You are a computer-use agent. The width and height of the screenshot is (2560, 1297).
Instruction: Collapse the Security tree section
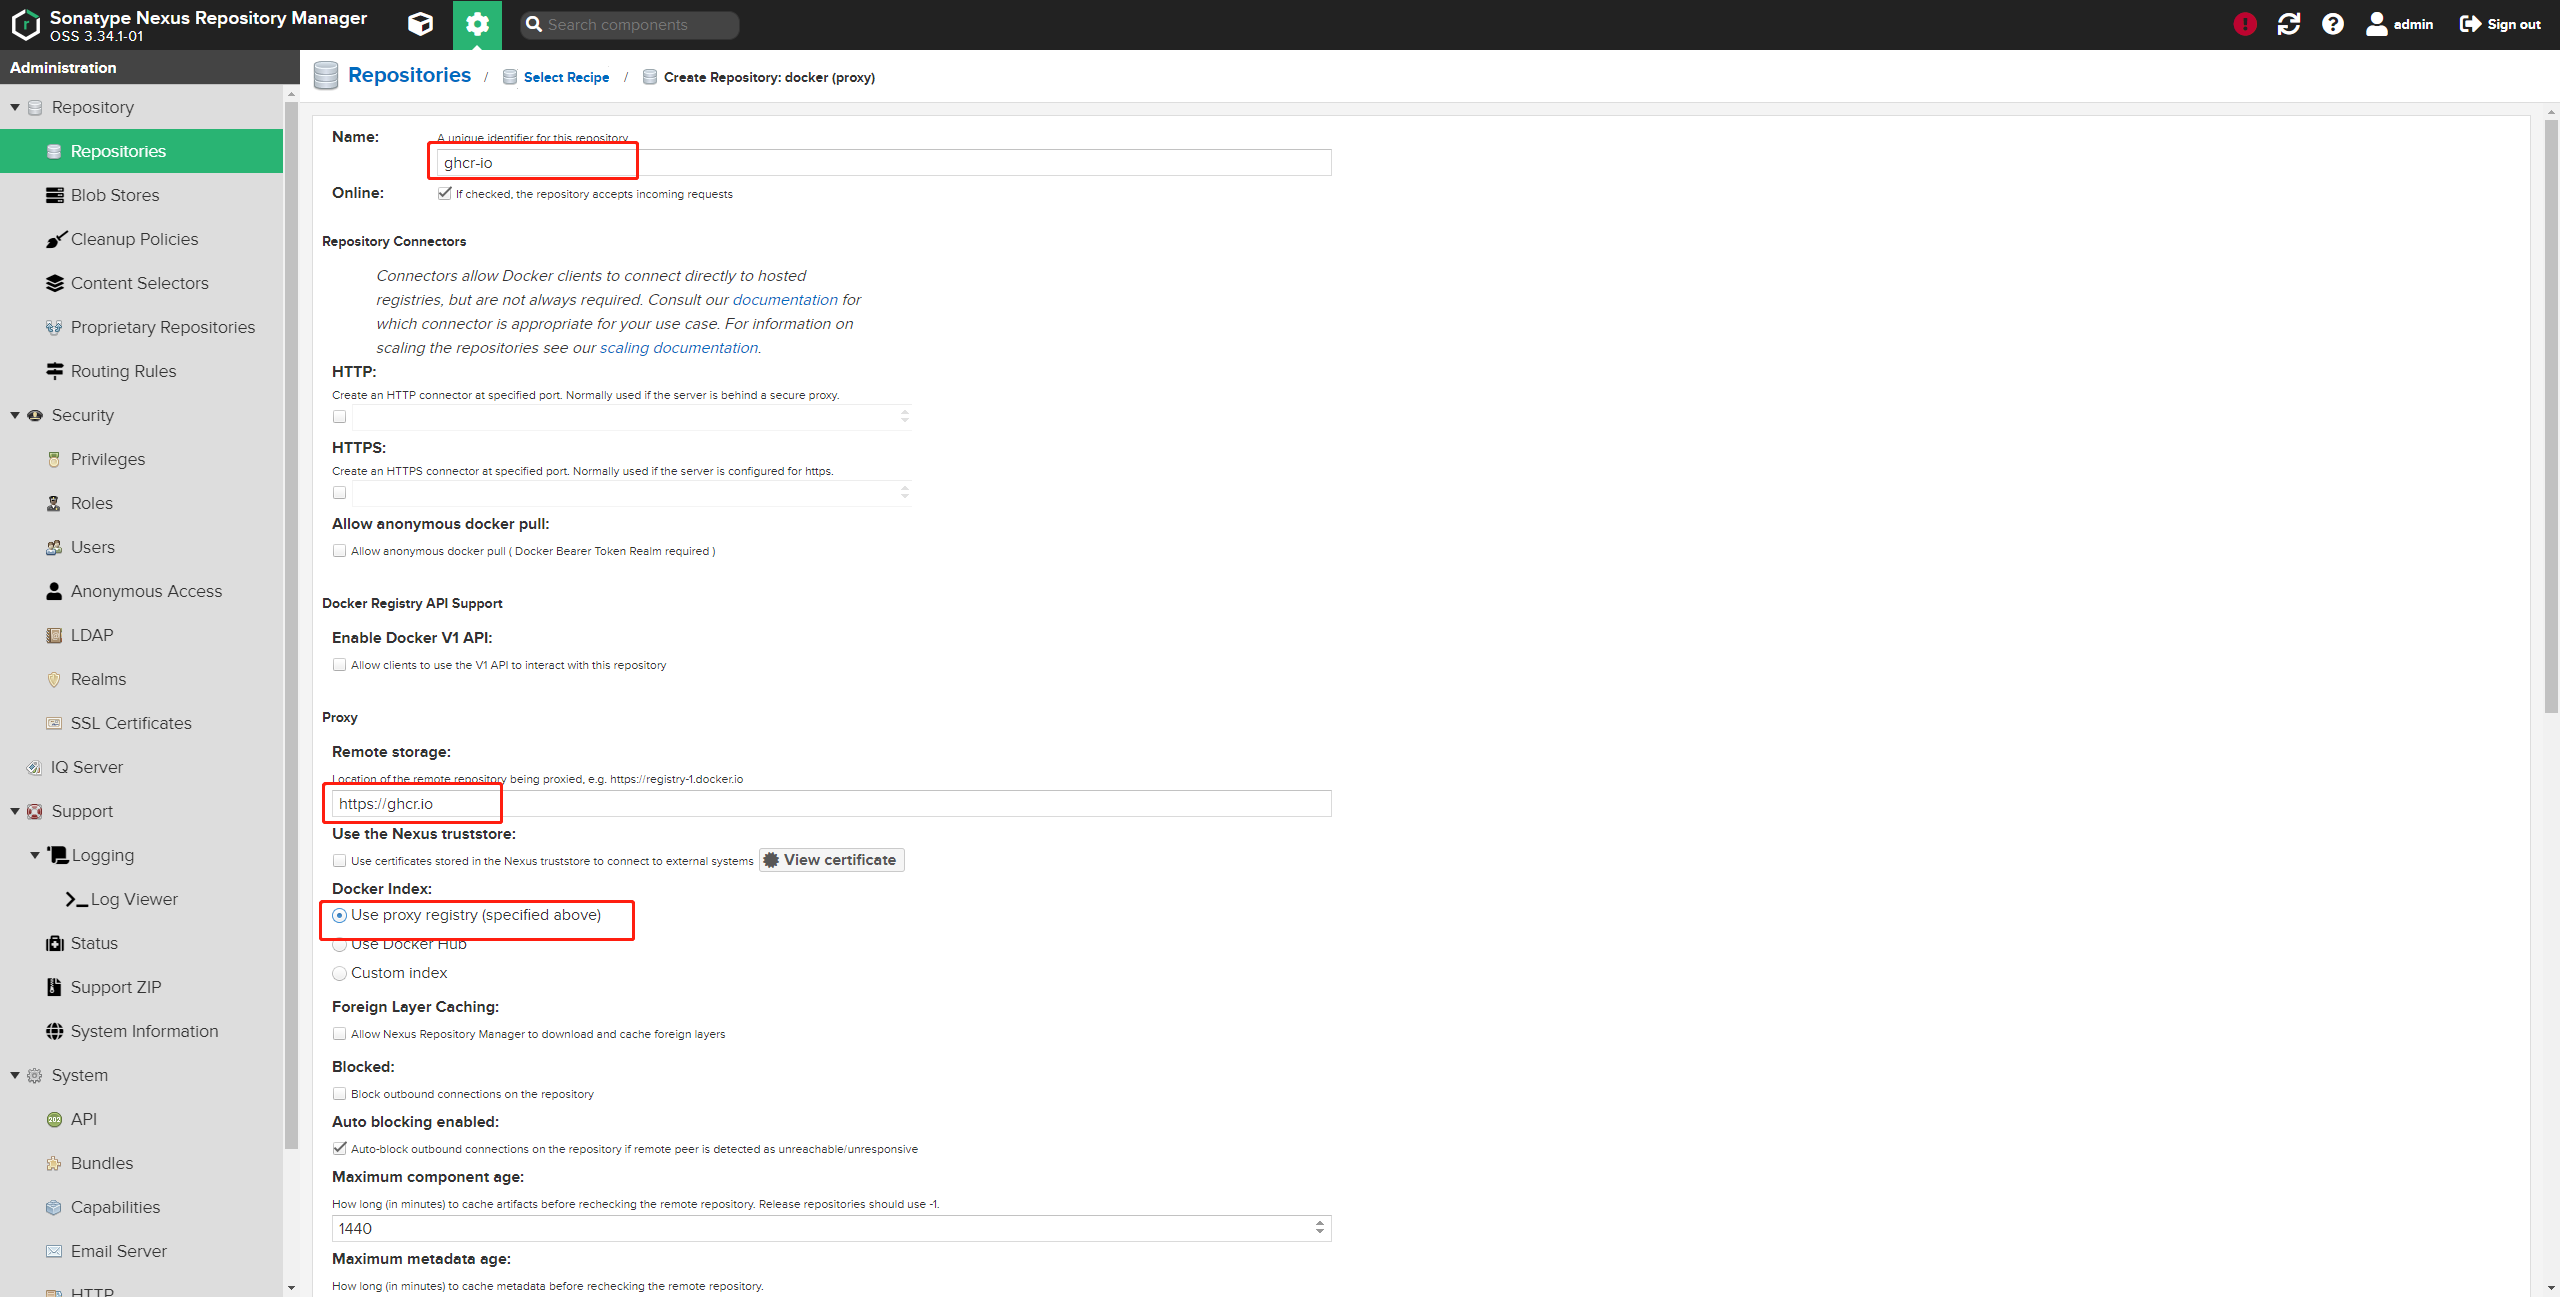point(15,415)
